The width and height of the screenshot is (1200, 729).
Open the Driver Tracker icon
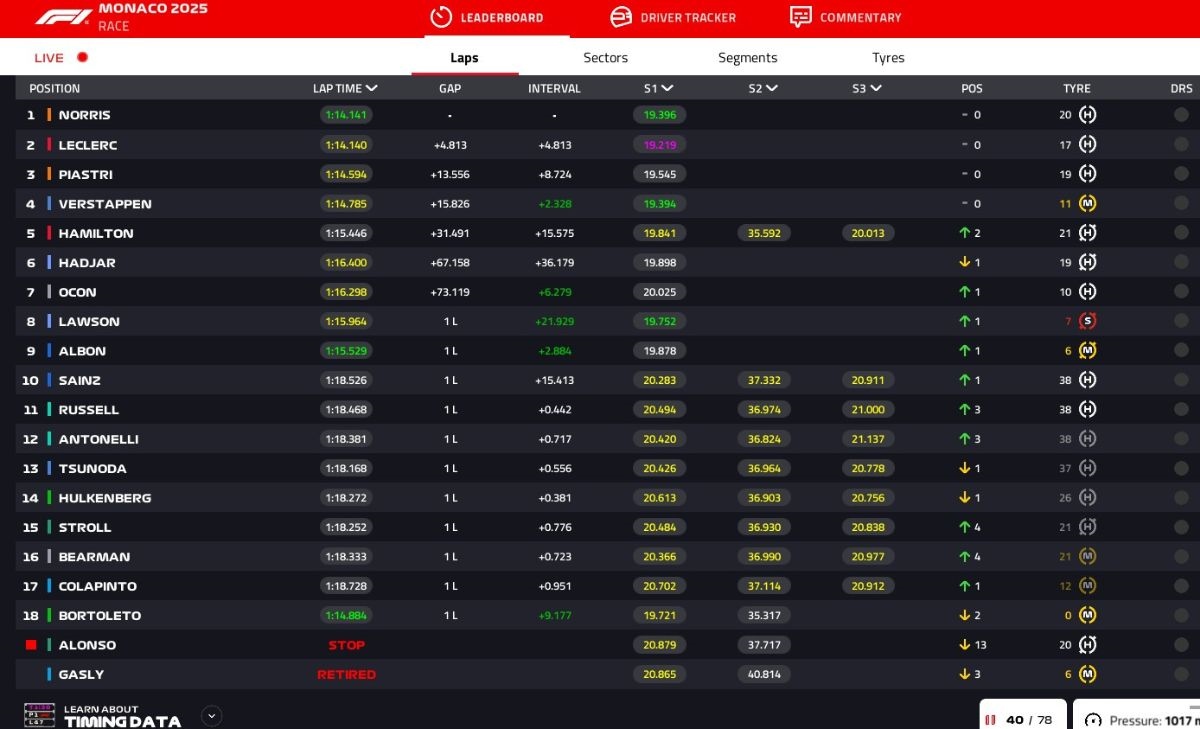(621, 17)
